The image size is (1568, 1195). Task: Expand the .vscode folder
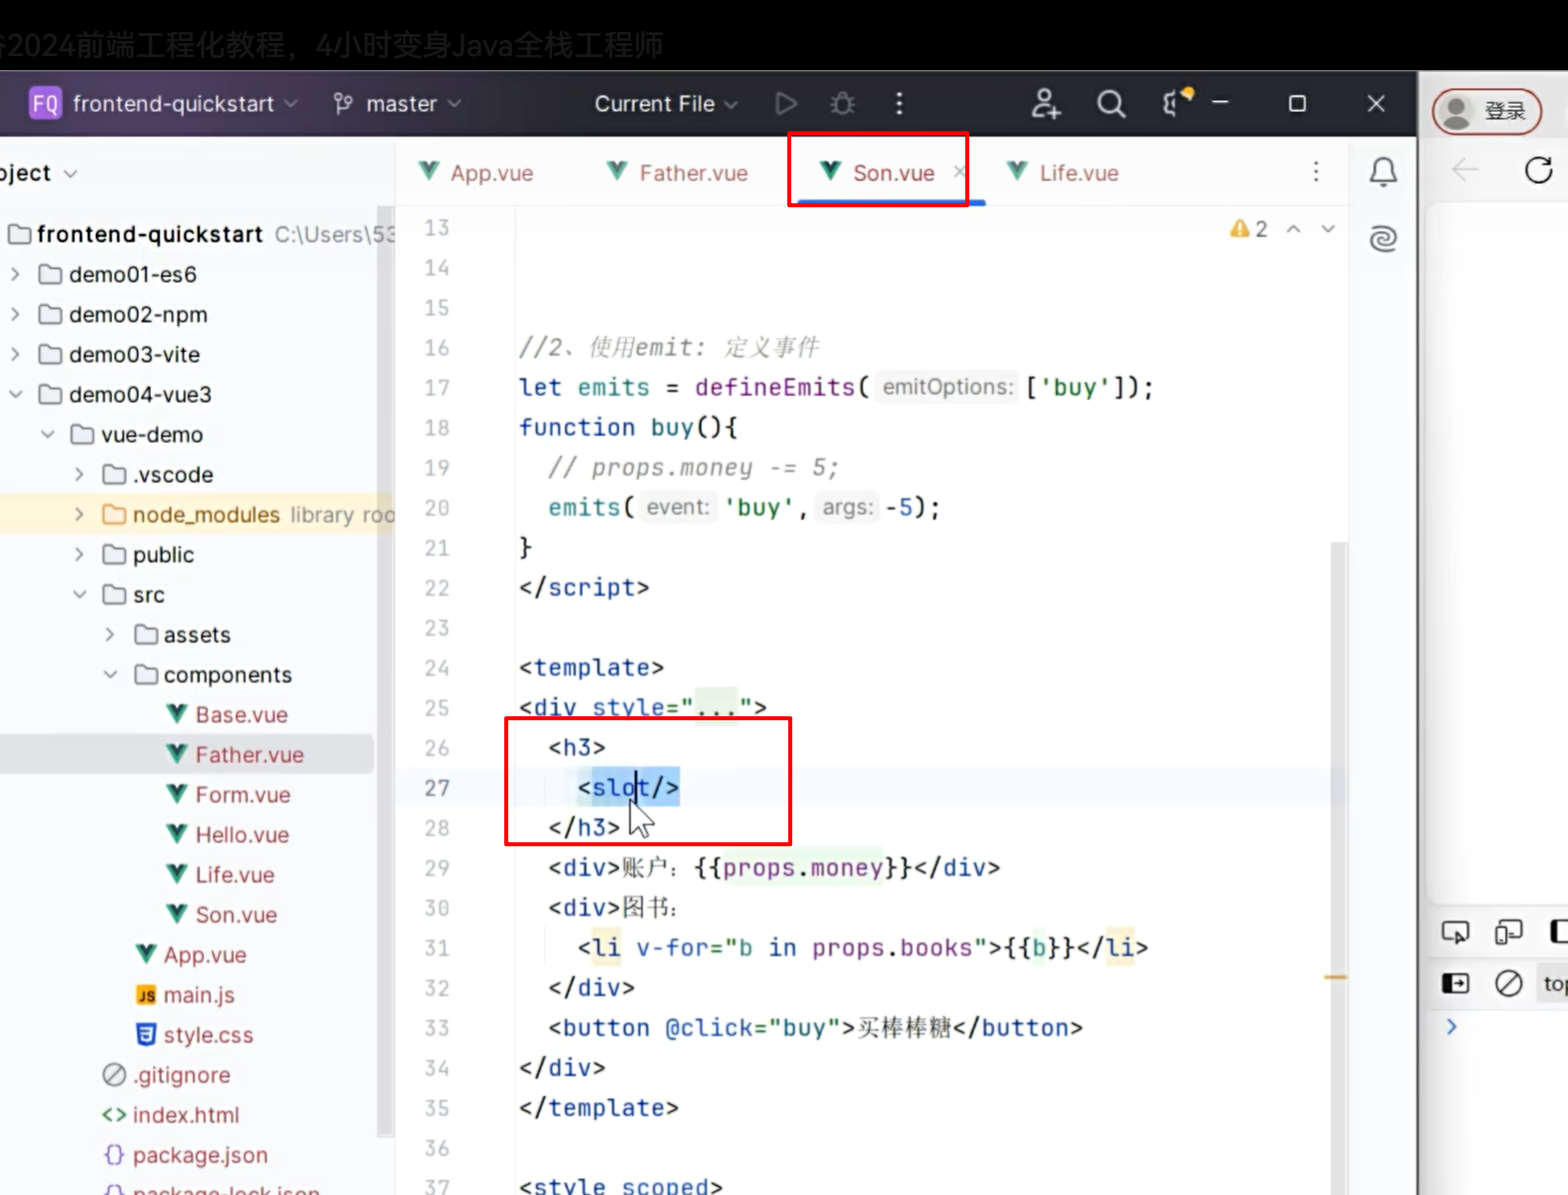coord(79,474)
